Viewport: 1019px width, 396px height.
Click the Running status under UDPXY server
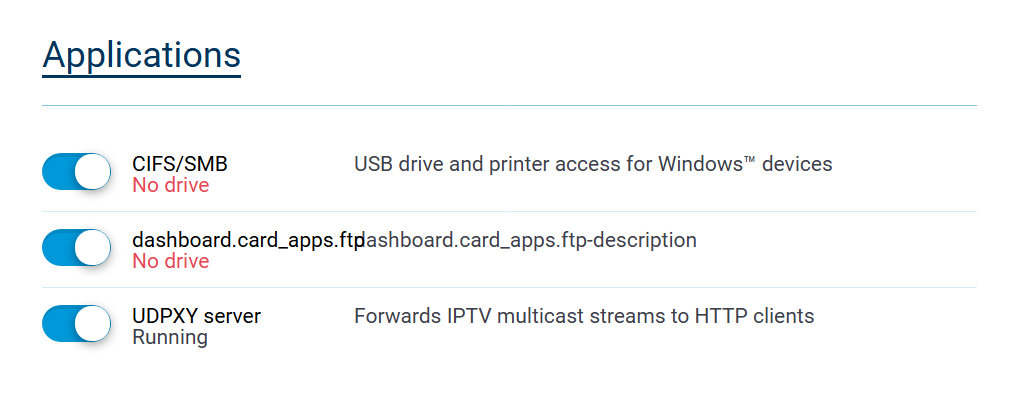point(170,337)
